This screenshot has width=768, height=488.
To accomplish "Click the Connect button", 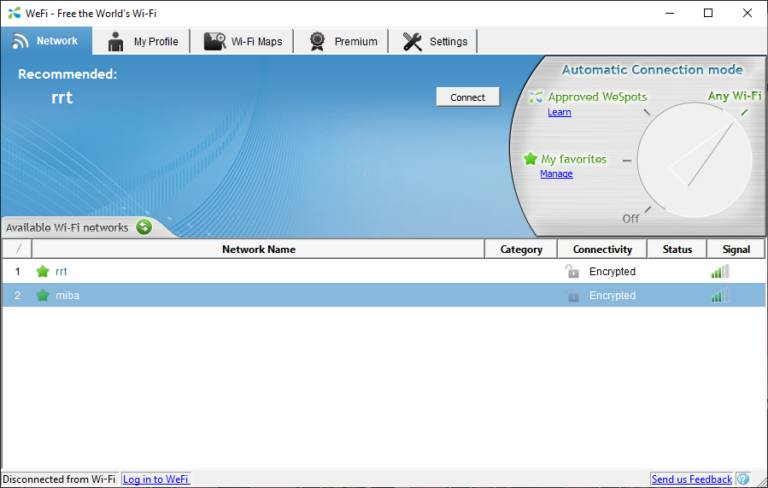I will click(x=468, y=97).
